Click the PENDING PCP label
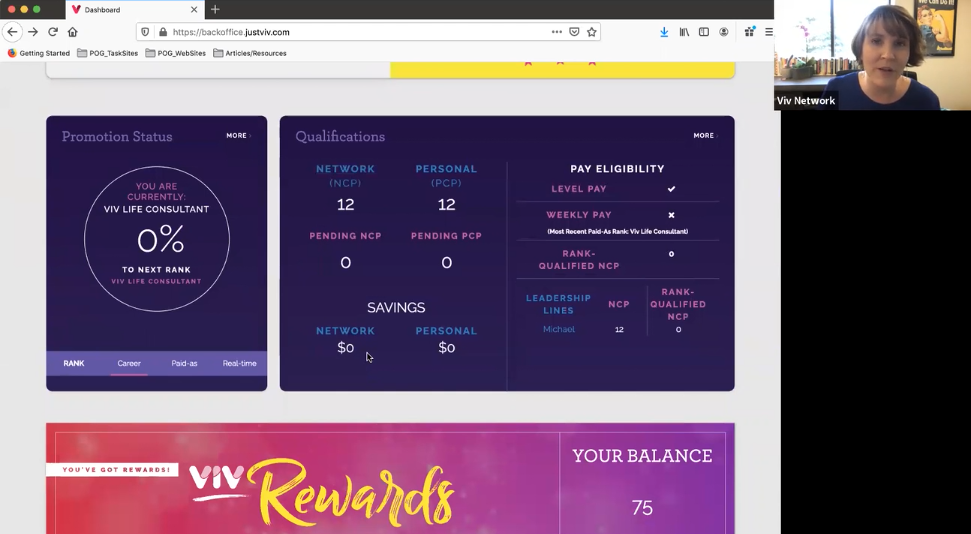The width and height of the screenshot is (971, 534). 446,236
